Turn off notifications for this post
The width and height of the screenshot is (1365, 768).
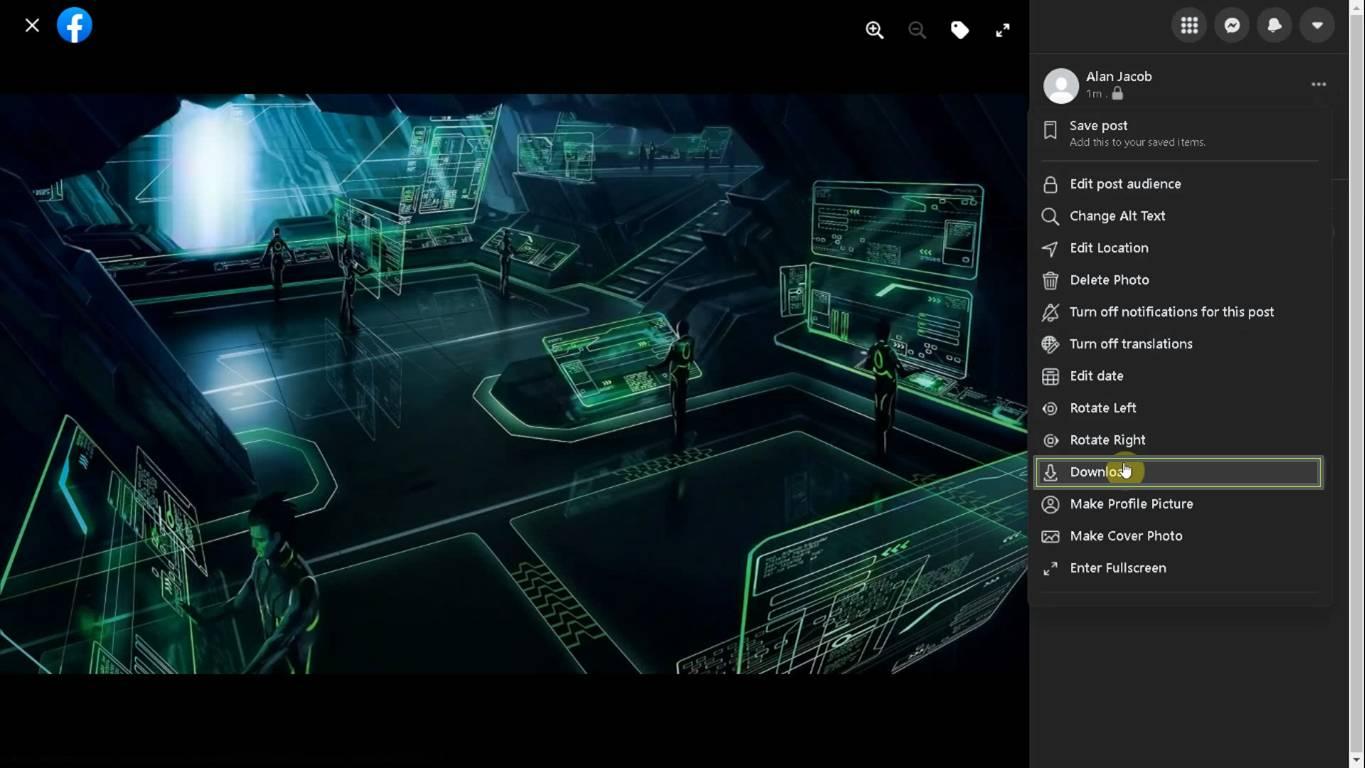(x=1179, y=312)
